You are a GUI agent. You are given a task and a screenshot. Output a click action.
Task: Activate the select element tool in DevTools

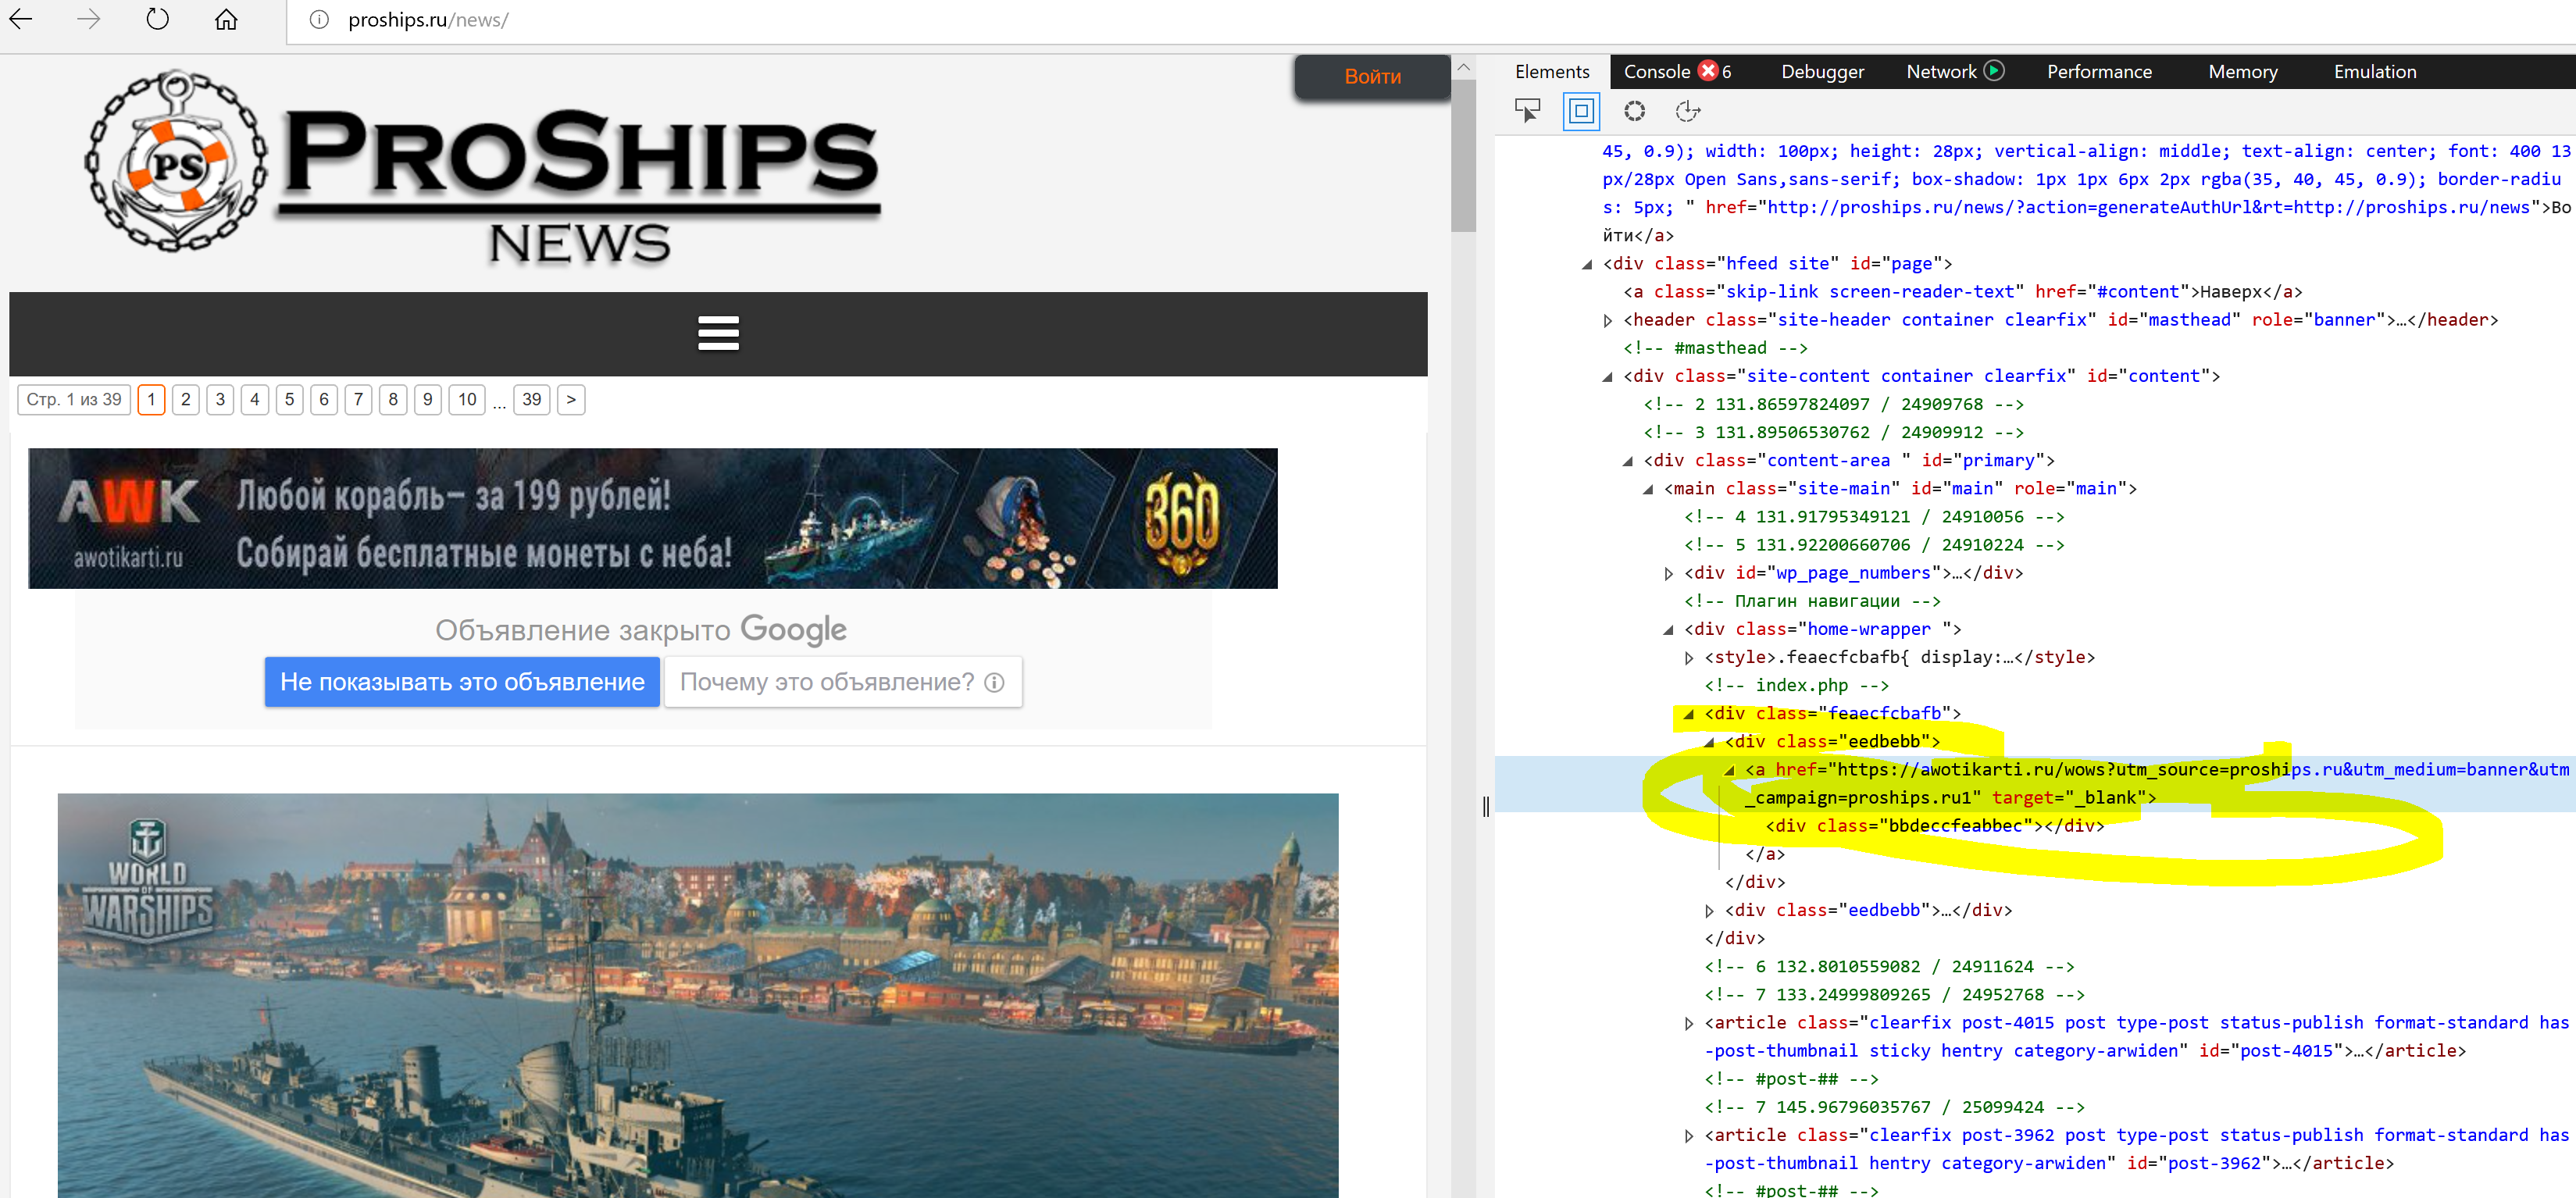click(1527, 110)
